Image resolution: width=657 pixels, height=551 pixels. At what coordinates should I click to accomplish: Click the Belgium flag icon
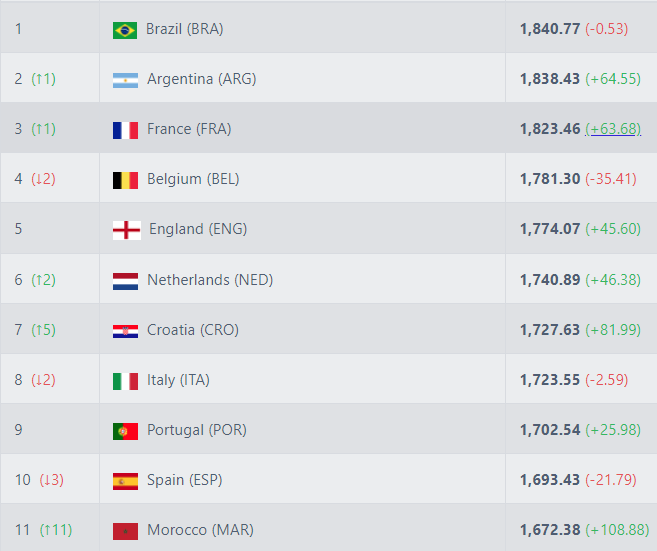[125, 180]
